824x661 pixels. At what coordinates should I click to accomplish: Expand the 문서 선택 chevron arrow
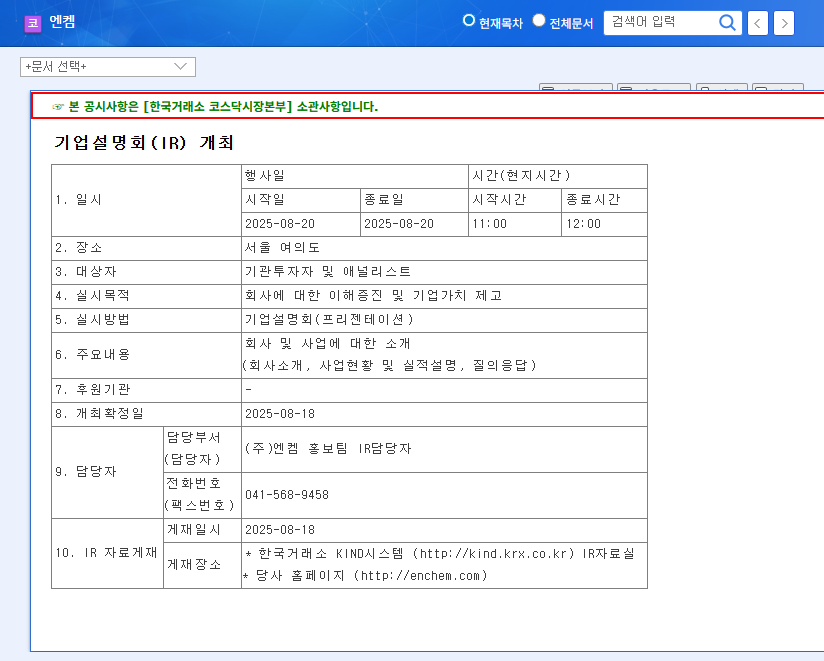(180, 66)
